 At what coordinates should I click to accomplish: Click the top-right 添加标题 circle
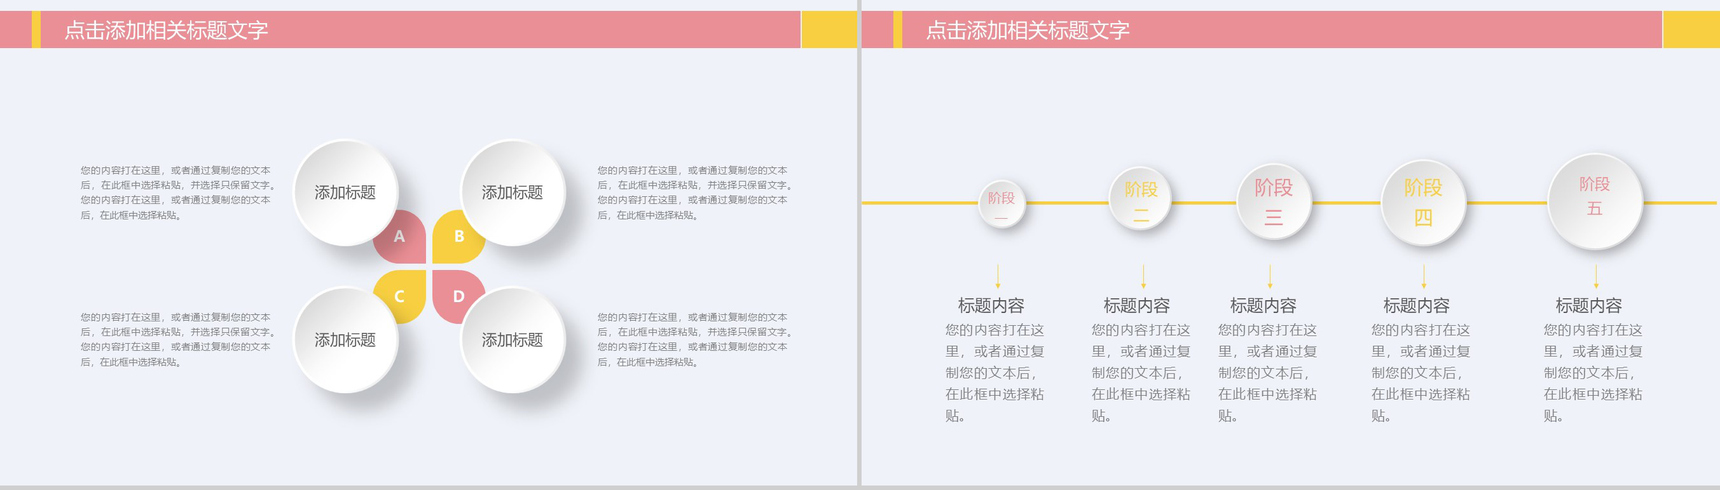coord(512,192)
